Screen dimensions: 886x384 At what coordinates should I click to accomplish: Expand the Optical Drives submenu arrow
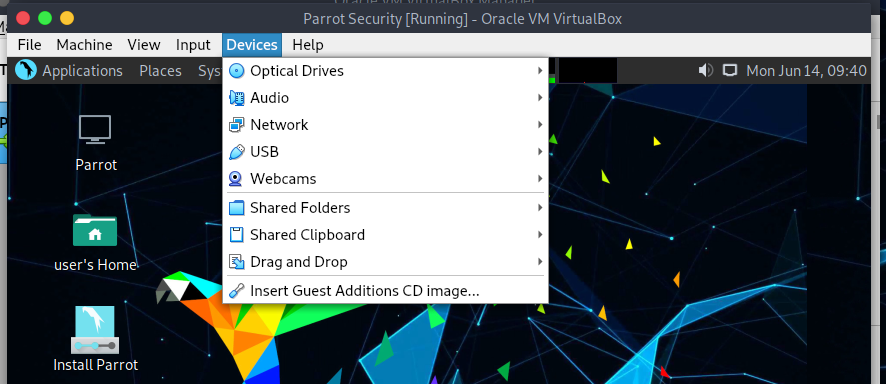coord(540,71)
